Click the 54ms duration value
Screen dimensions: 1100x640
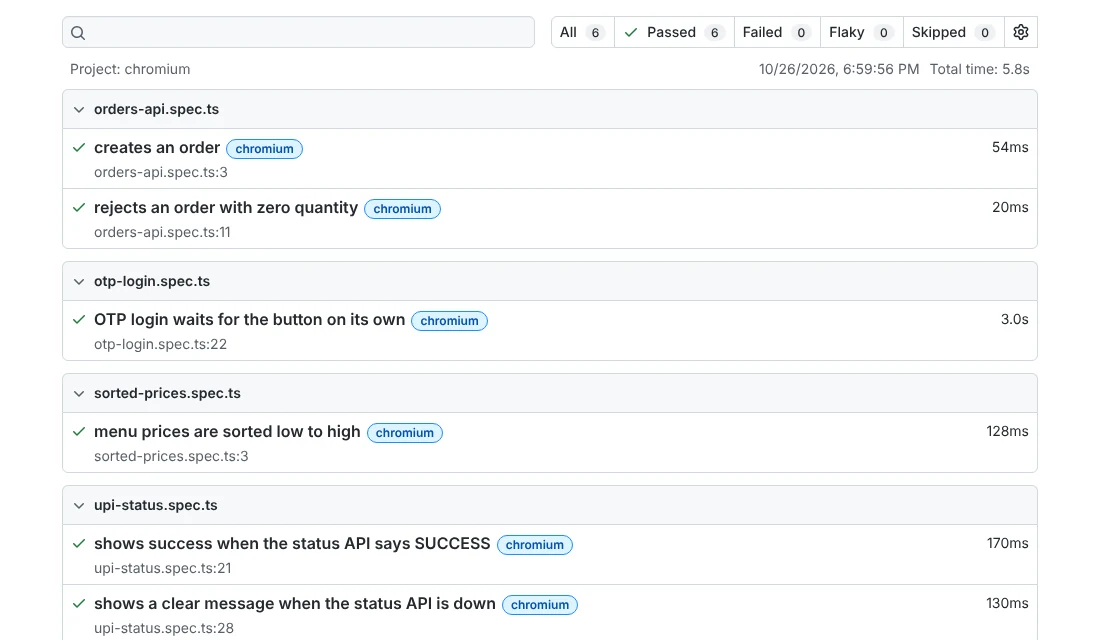(x=1010, y=147)
